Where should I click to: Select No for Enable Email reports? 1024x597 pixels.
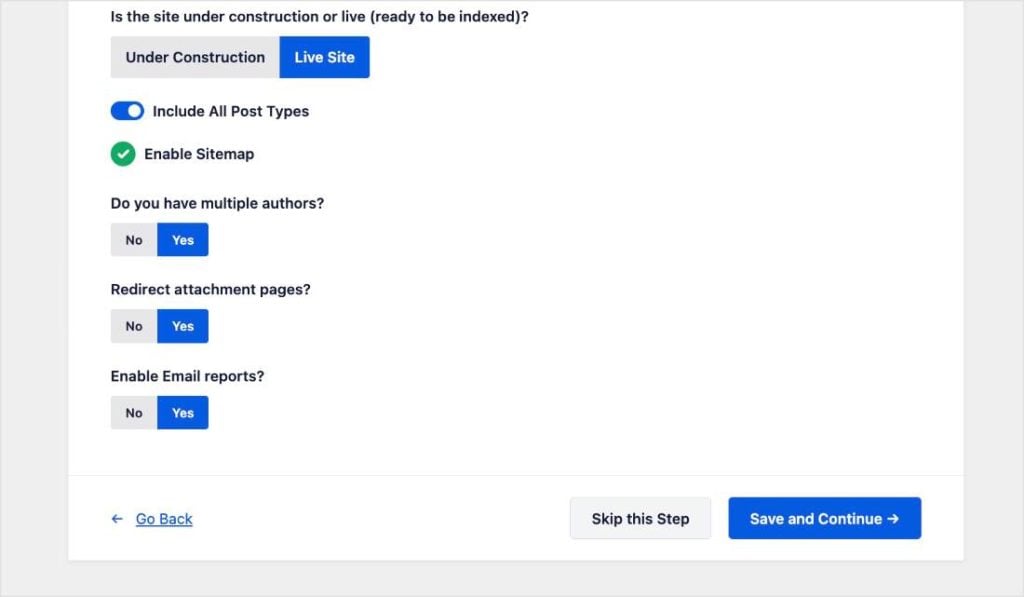[133, 412]
